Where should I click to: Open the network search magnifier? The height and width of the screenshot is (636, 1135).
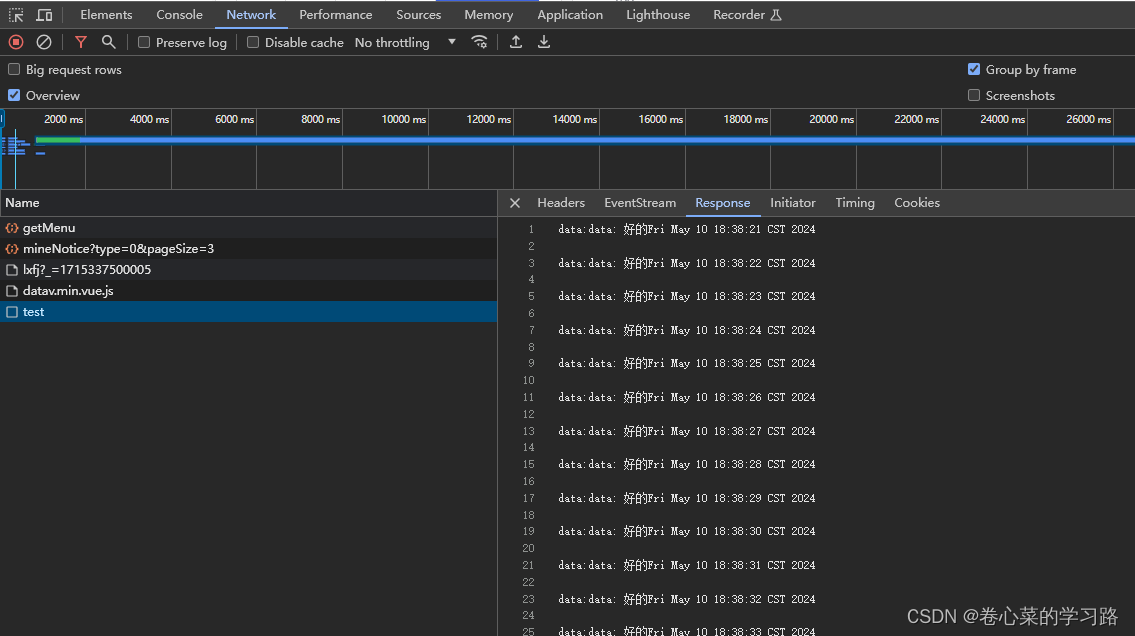click(109, 42)
